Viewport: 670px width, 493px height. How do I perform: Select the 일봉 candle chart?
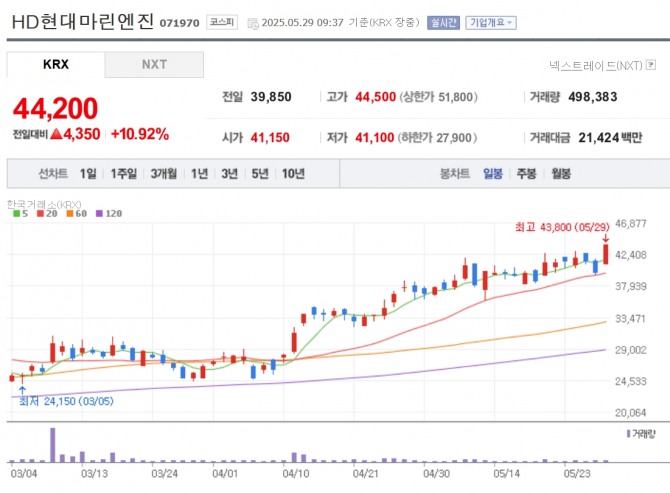(493, 173)
